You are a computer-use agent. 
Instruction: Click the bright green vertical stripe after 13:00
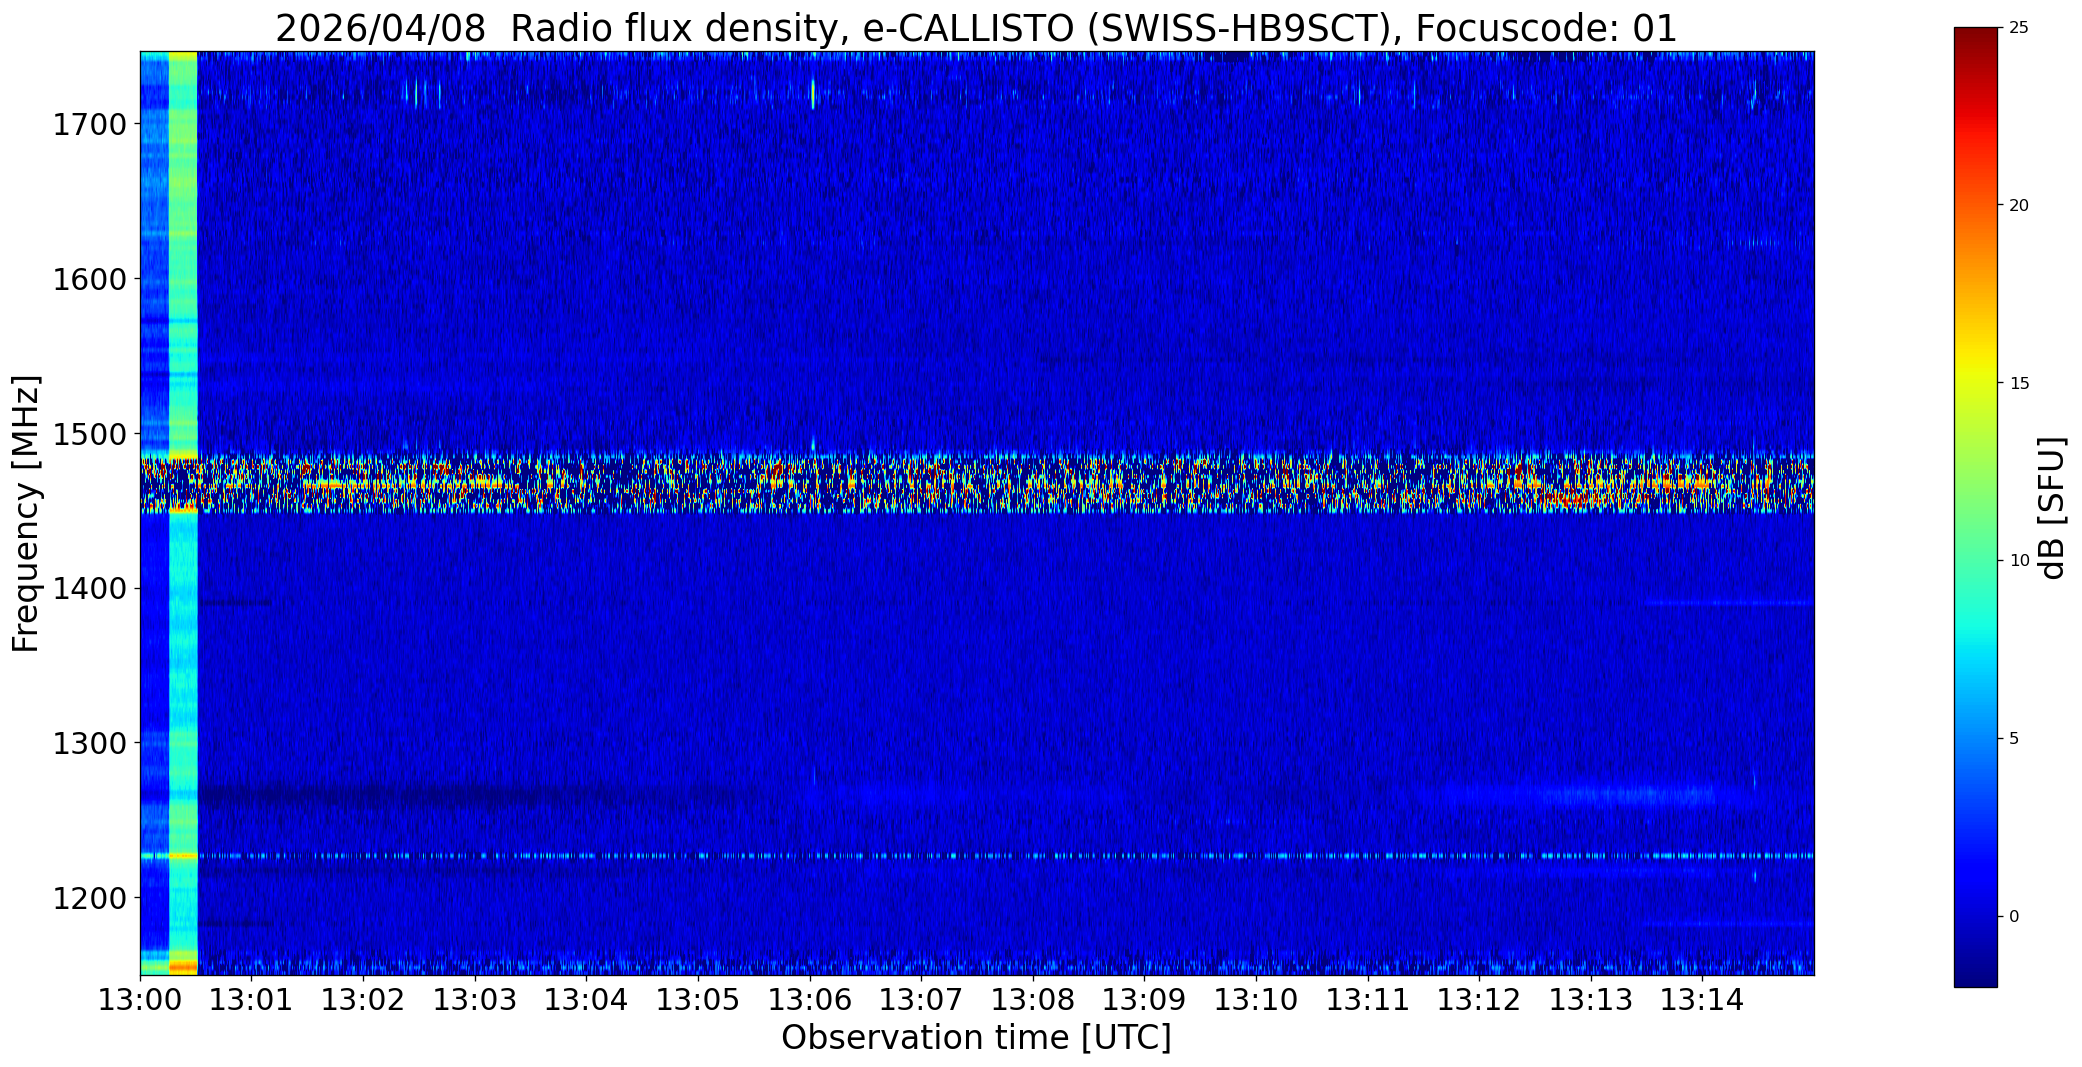click(x=183, y=513)
